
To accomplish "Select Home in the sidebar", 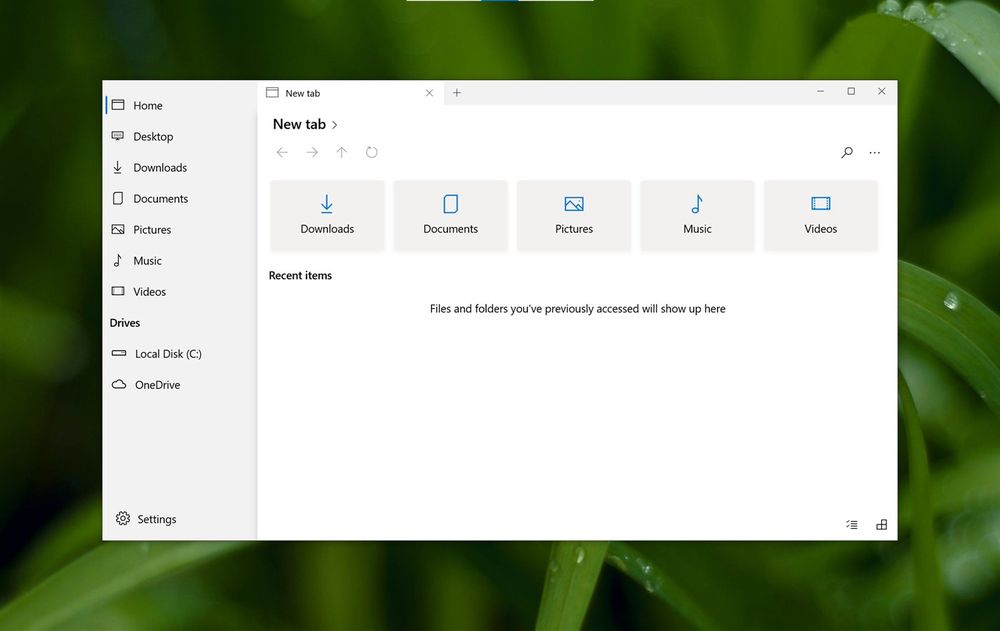I will pos(147,106).
